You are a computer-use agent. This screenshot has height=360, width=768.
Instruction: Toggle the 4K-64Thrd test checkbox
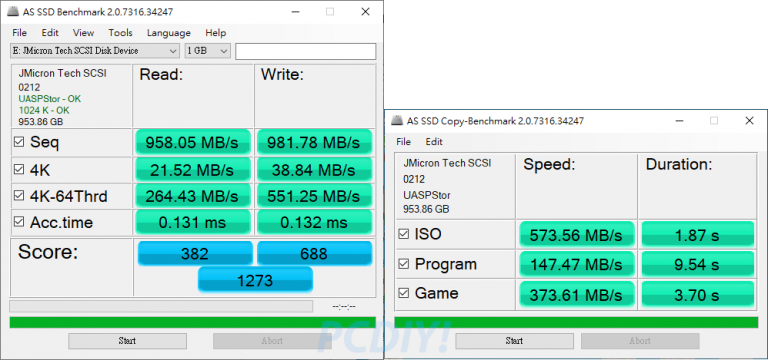click(19, 196)
